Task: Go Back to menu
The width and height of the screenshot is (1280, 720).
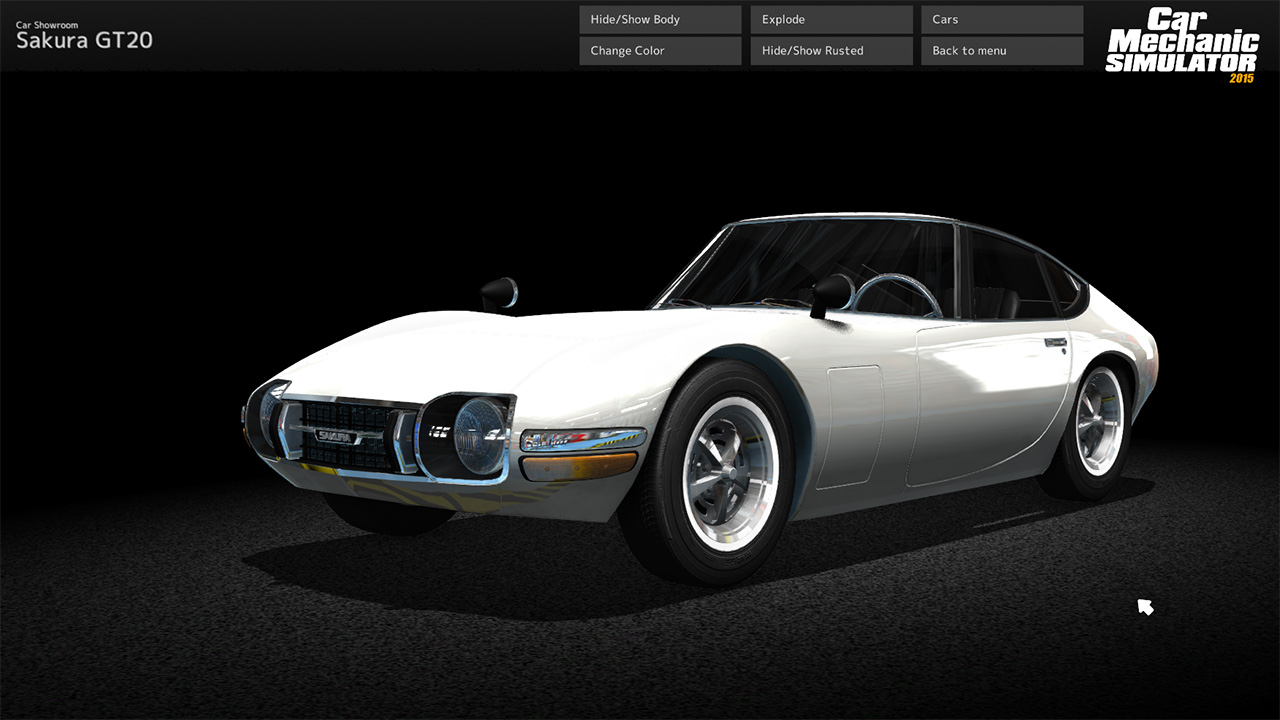Action: [x=1002, y=50]
